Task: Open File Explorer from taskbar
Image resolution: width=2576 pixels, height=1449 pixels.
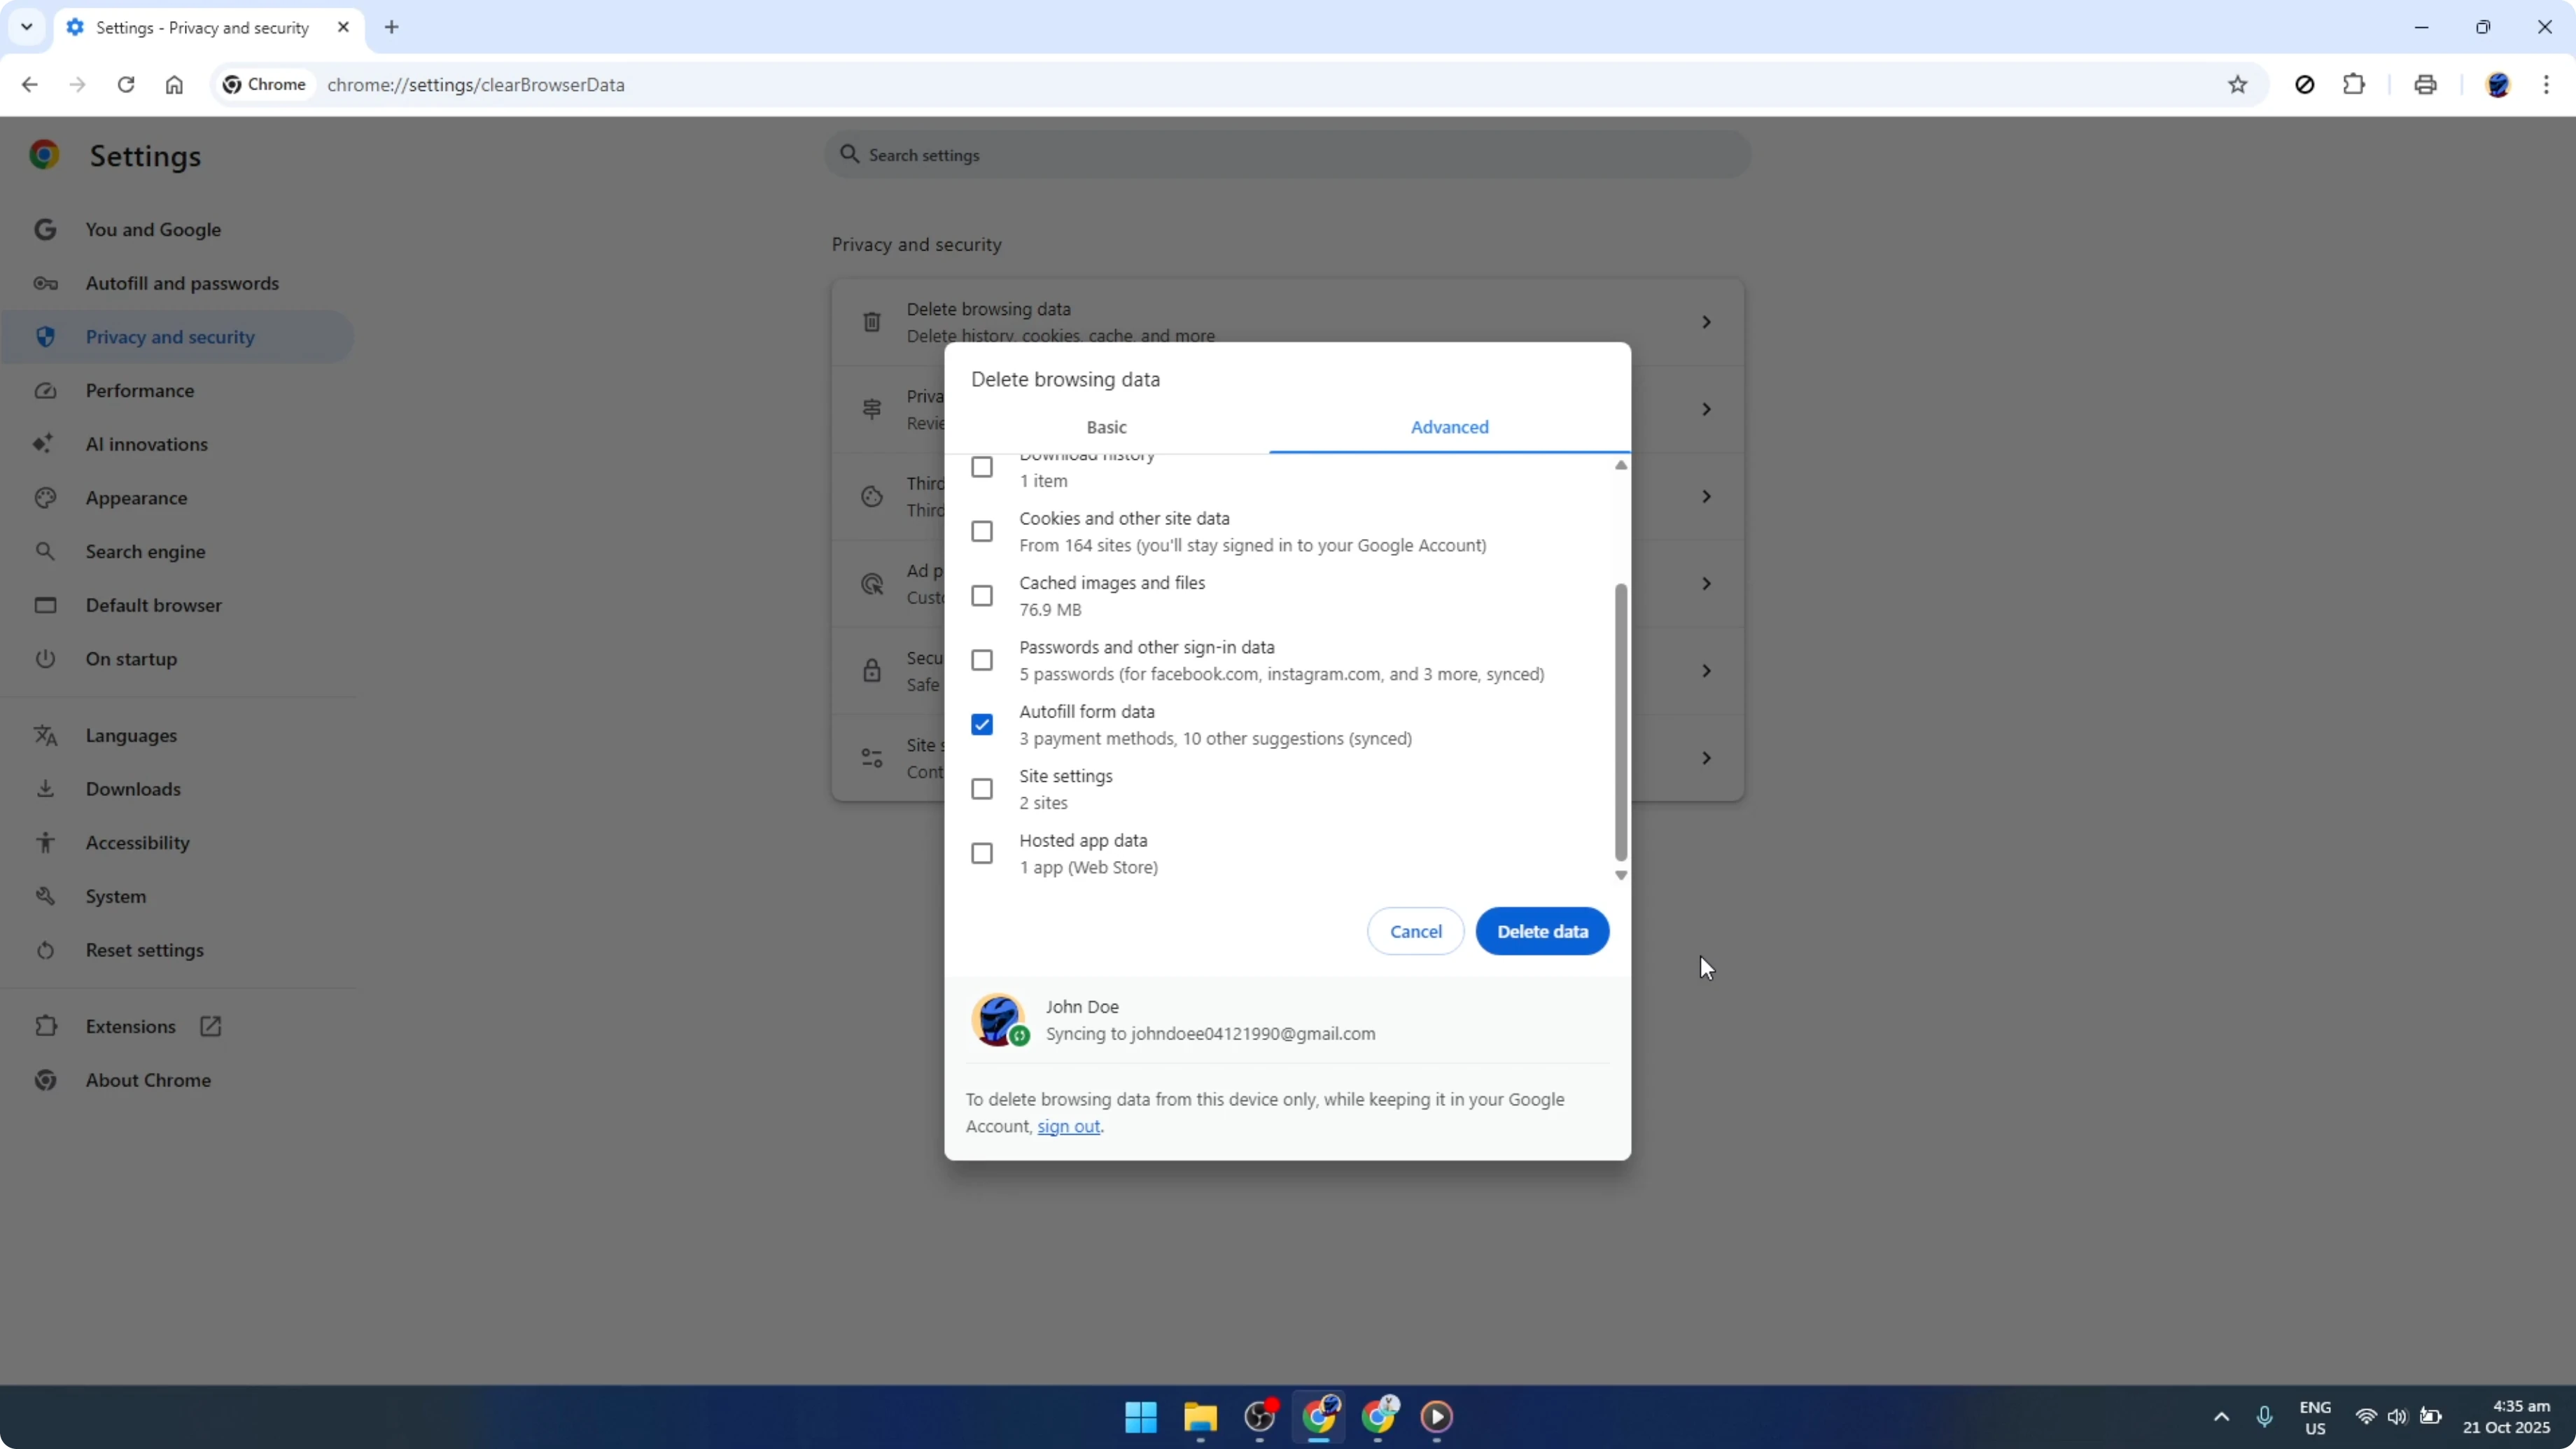Action: 1200,1417
